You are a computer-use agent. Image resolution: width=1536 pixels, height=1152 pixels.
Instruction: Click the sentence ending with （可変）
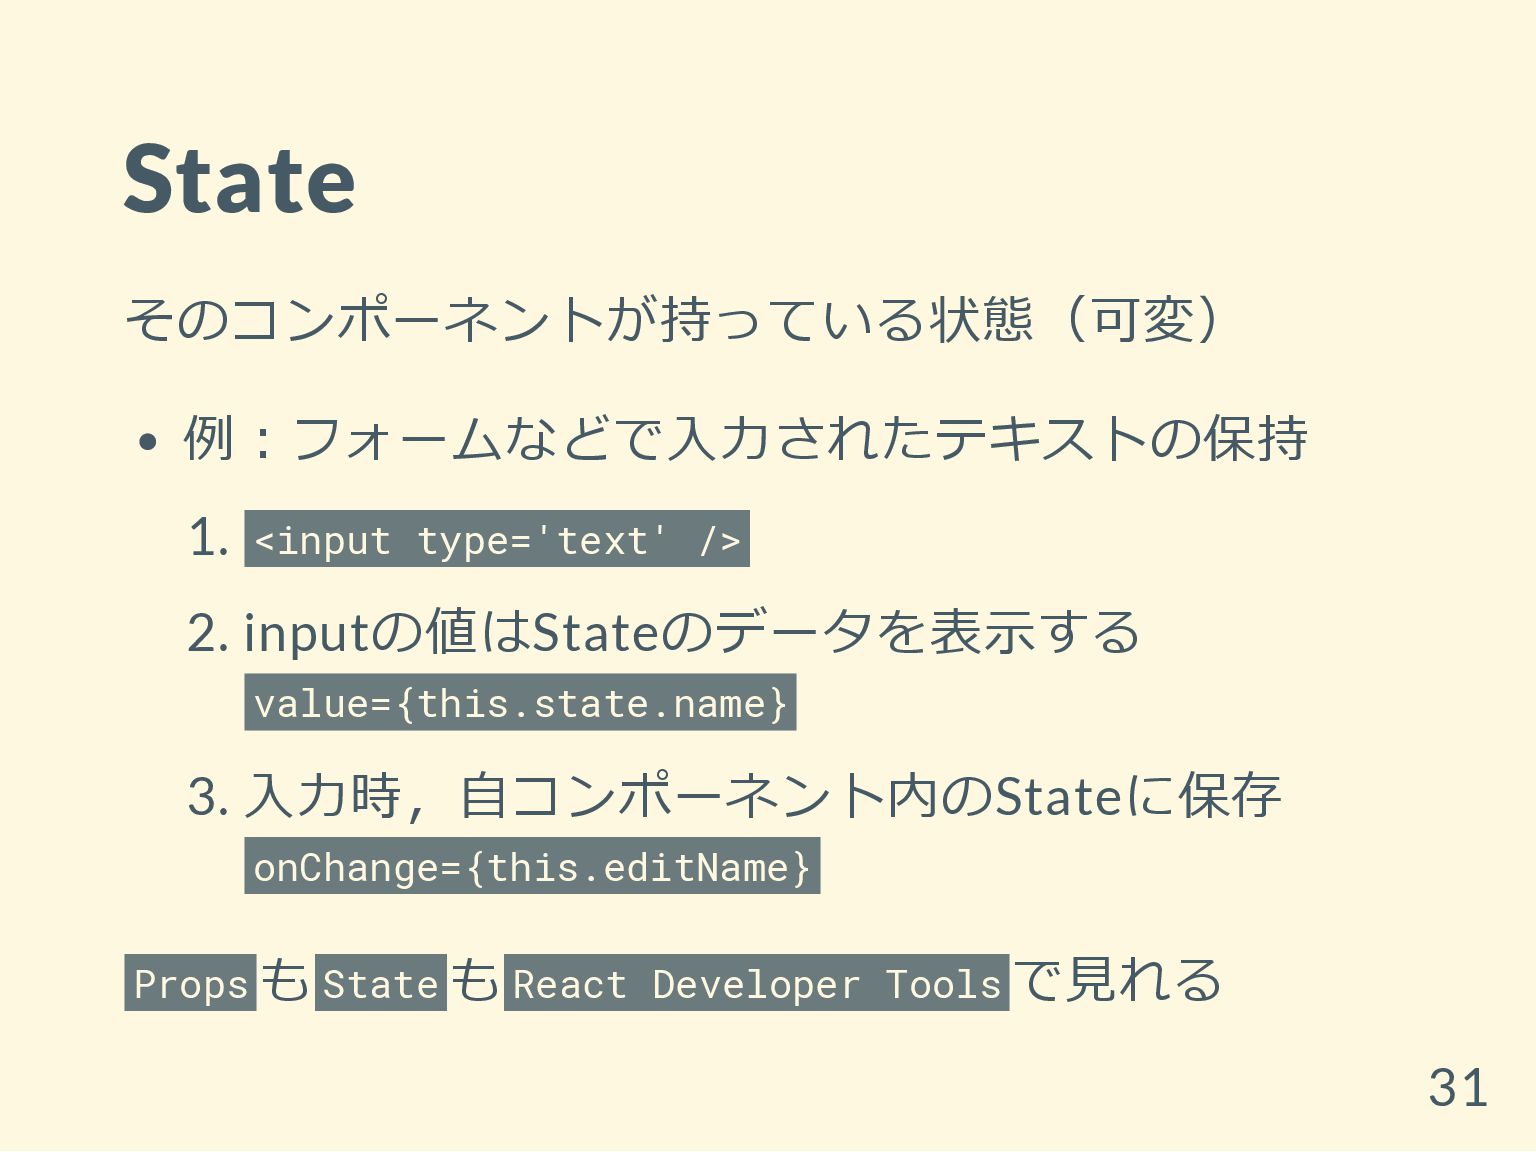coord(672,320)
